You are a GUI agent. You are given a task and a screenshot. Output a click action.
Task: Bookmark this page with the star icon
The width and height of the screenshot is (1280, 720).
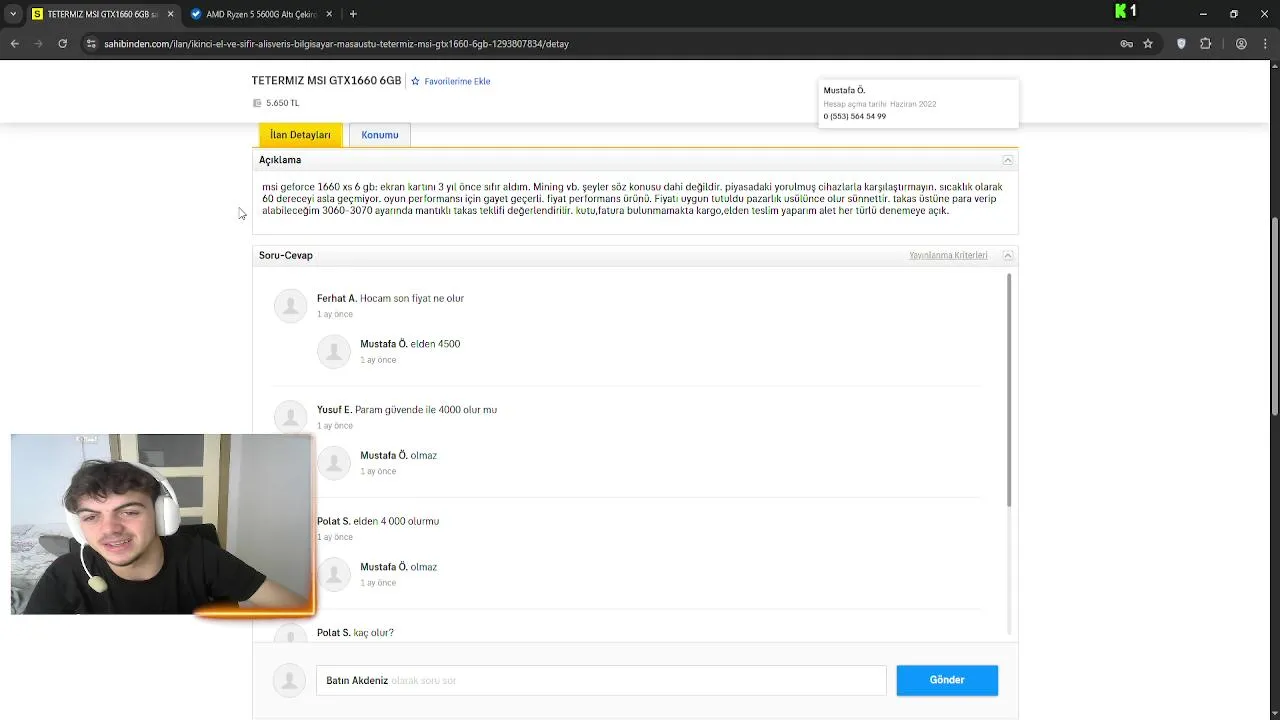(1148, 44)
